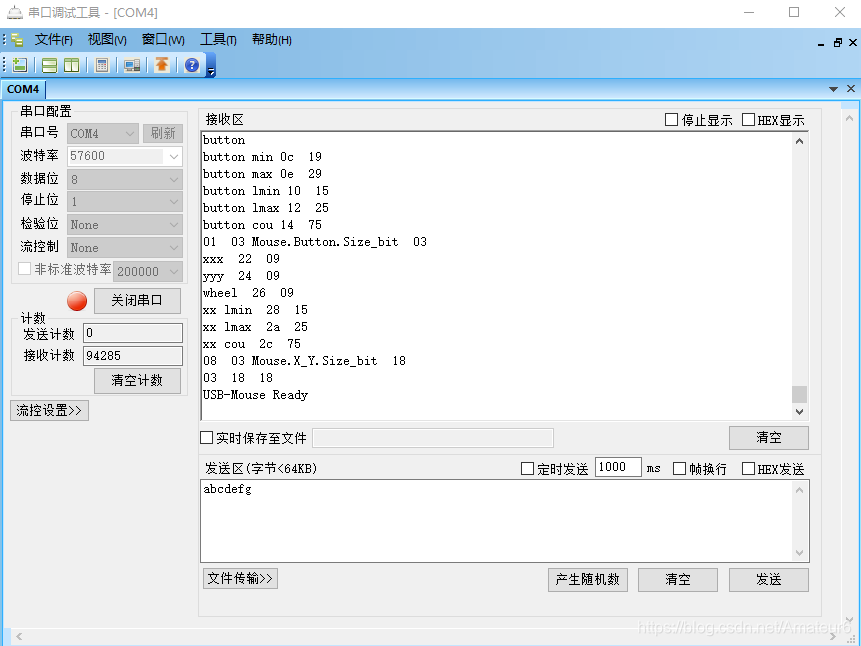Click the 接收计数 94285 field

pos(133,355)
